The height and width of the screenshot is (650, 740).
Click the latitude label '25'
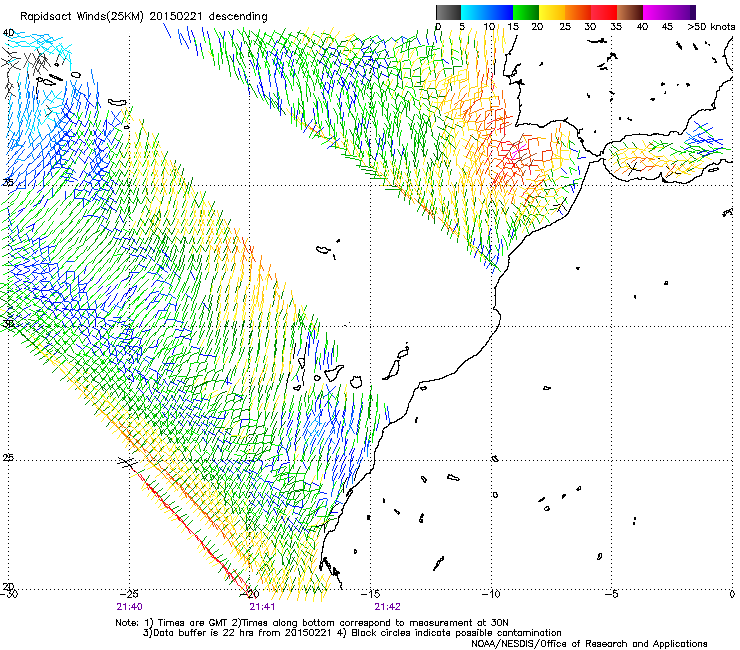pyautogui.click(x=8, y=458)
